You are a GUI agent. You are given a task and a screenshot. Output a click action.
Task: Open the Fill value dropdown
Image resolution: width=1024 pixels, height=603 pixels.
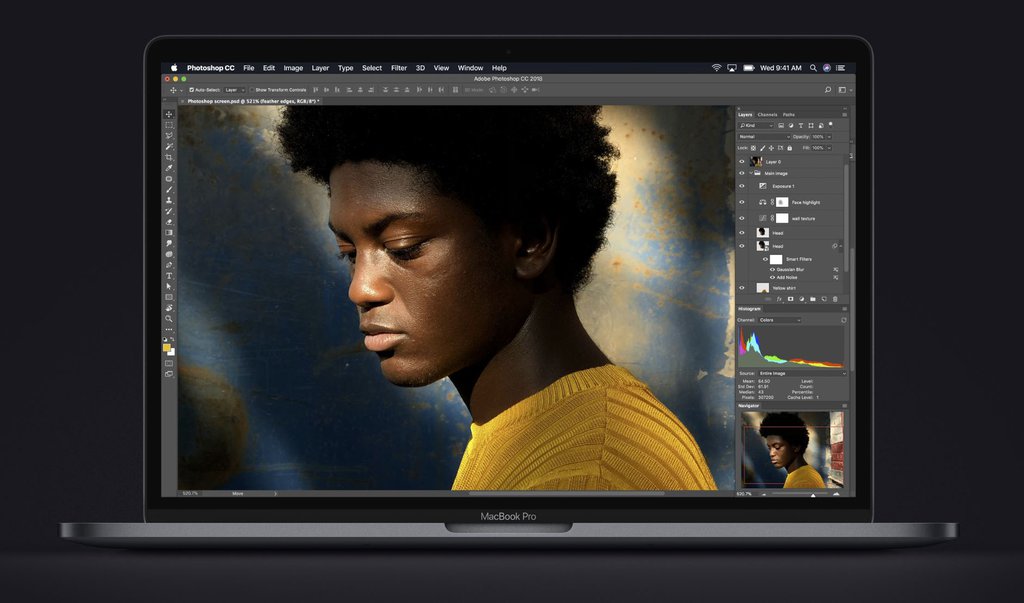(829, 148)
